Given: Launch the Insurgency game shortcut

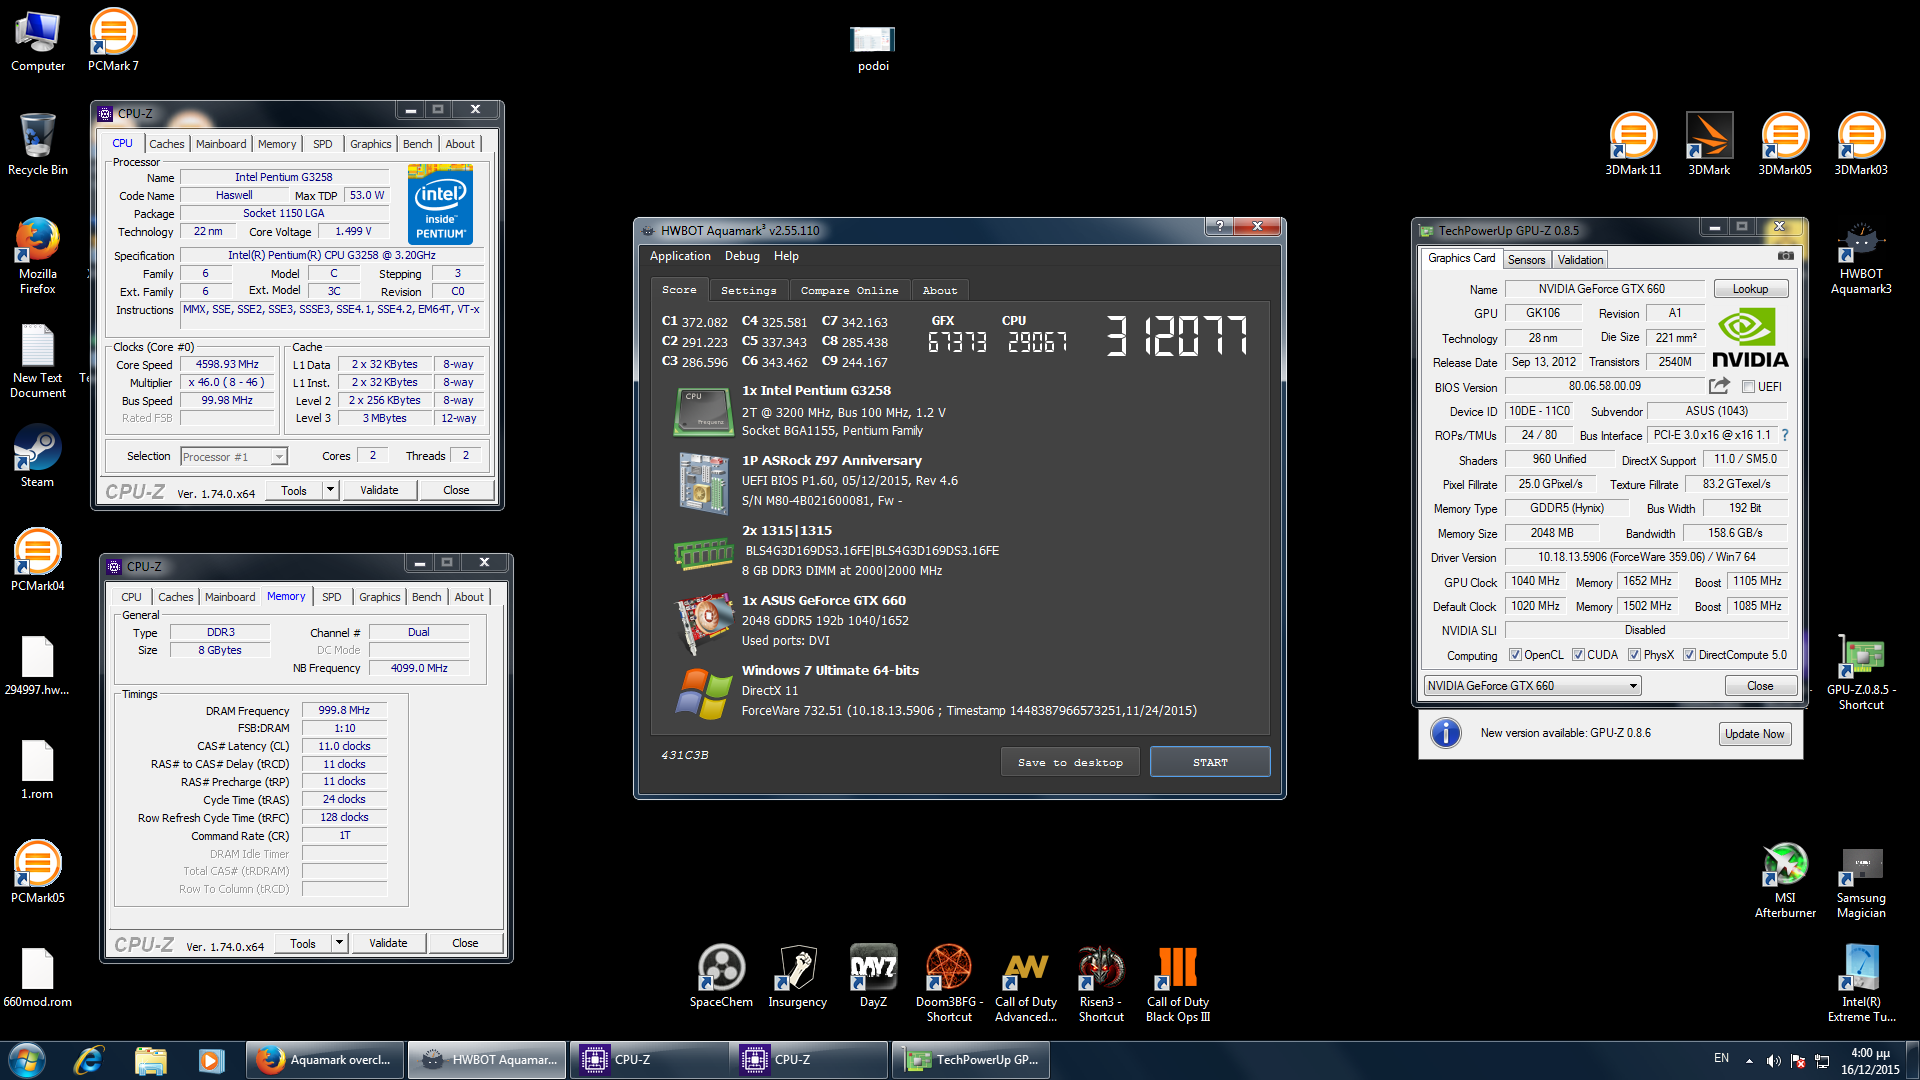Looking at the screenshot, I should pos(797,976).
